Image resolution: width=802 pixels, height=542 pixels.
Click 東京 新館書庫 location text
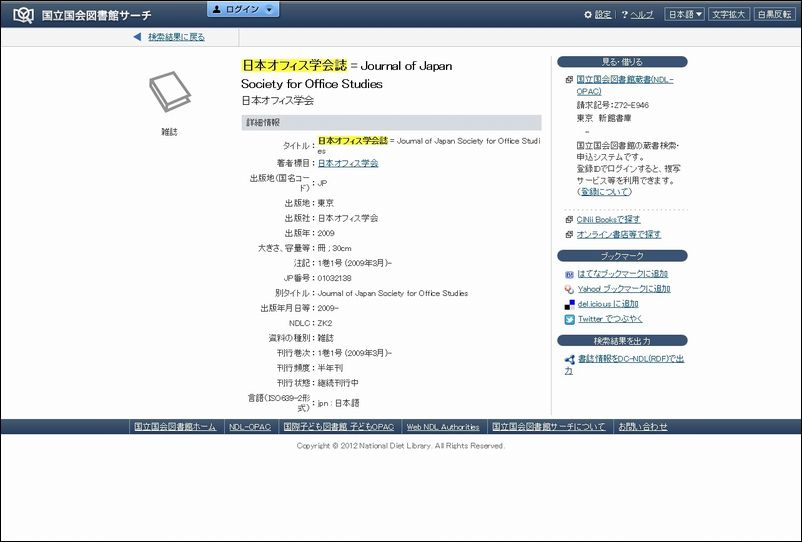604,118
